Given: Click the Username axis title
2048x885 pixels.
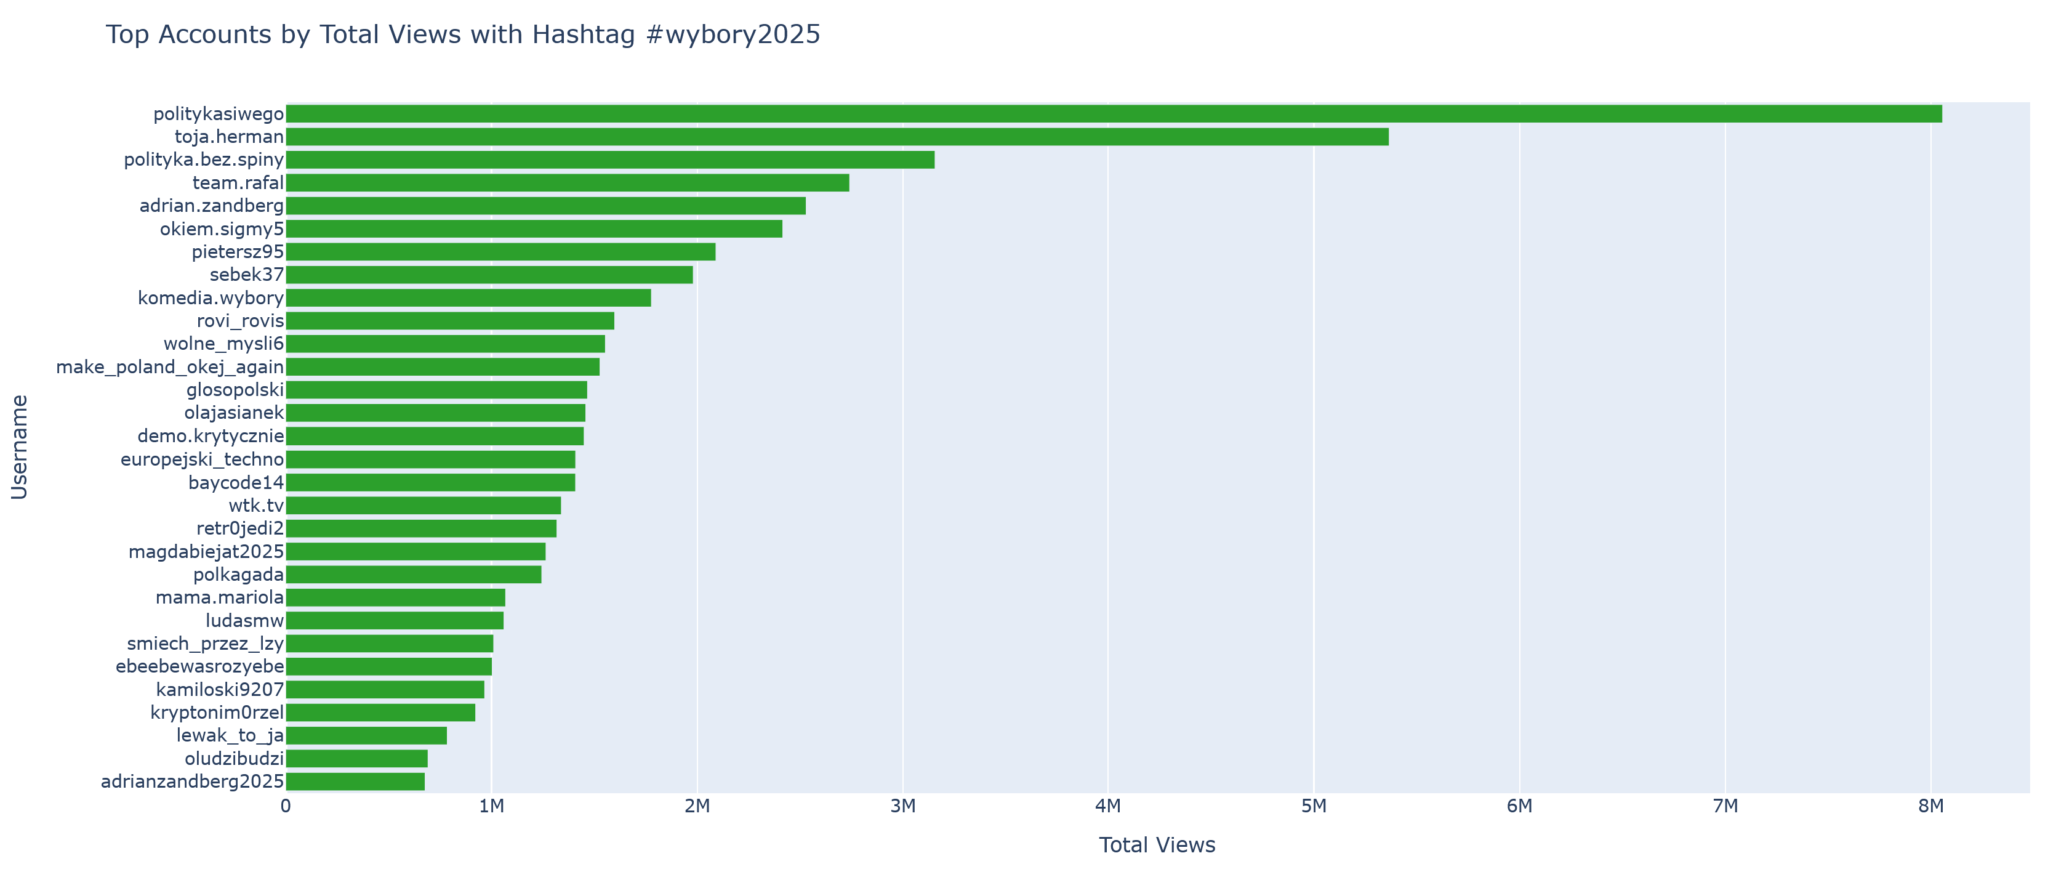Looking at the screenshot, I should tap(19, 446).
